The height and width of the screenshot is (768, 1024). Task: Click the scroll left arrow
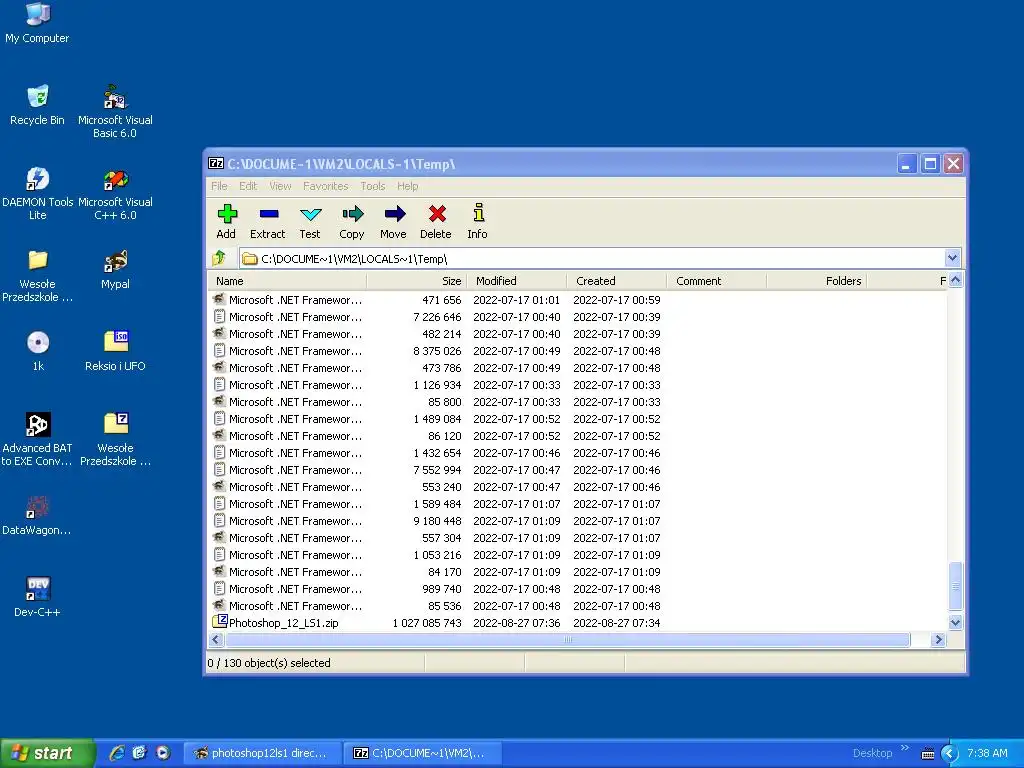(x=216, y=639)
